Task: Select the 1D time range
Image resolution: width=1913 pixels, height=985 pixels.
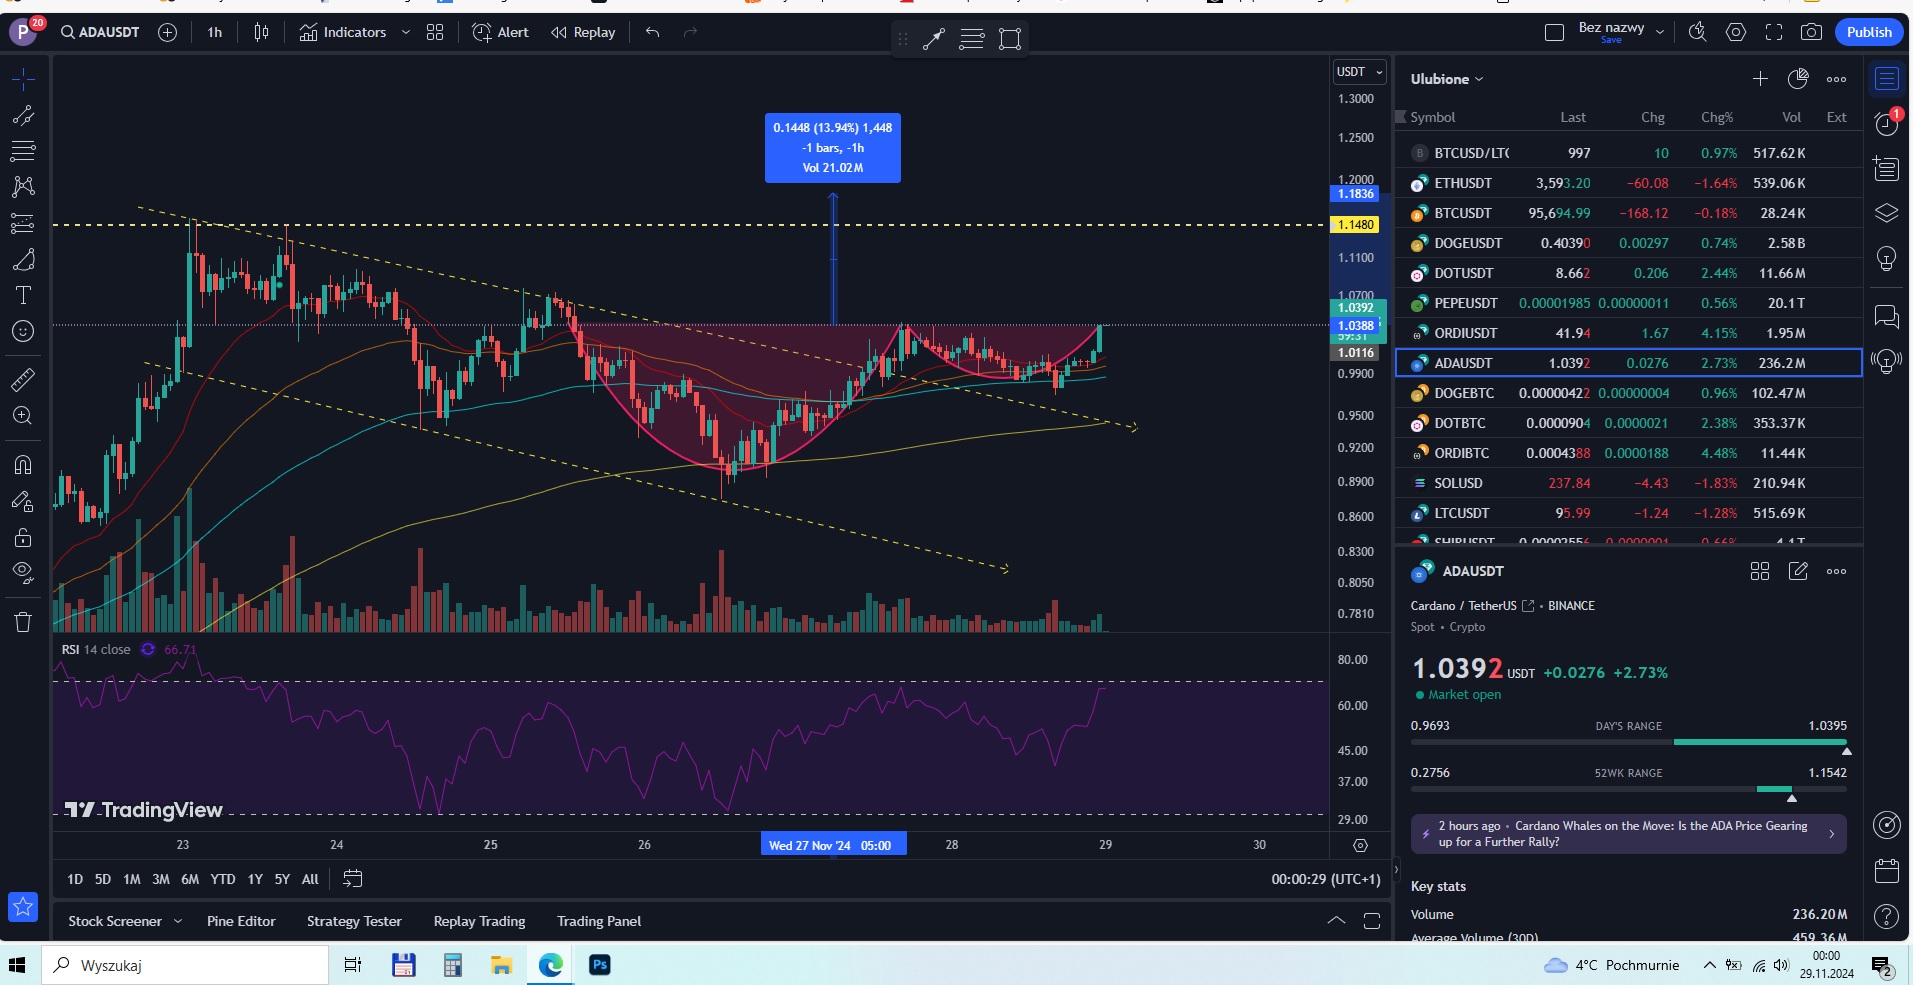Action: [75, 879]
